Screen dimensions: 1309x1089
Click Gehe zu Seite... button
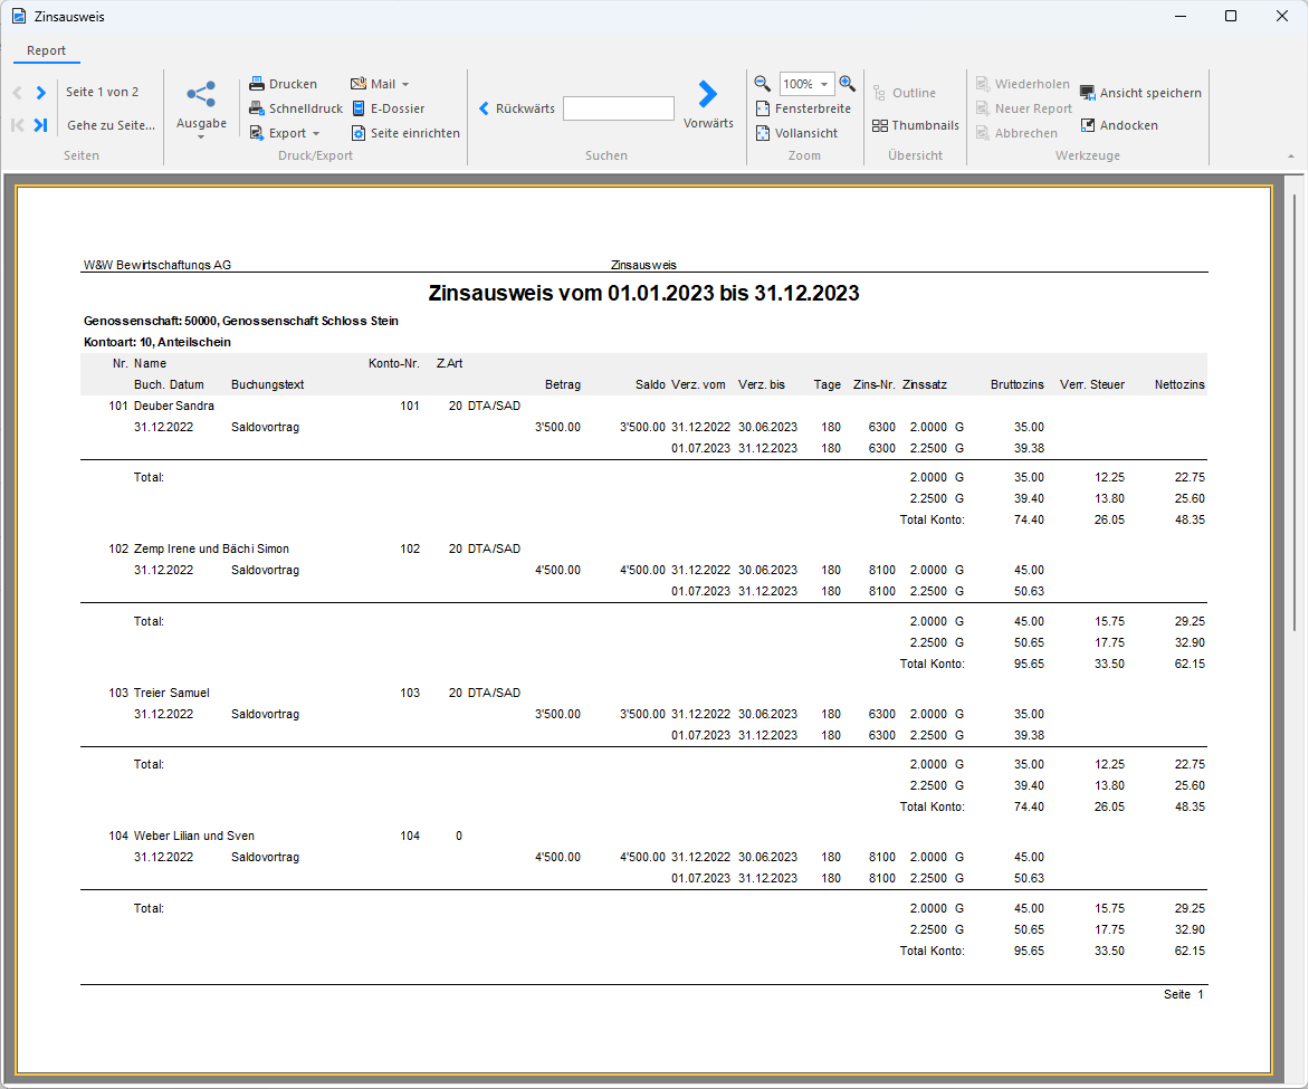tap(110, 125)
